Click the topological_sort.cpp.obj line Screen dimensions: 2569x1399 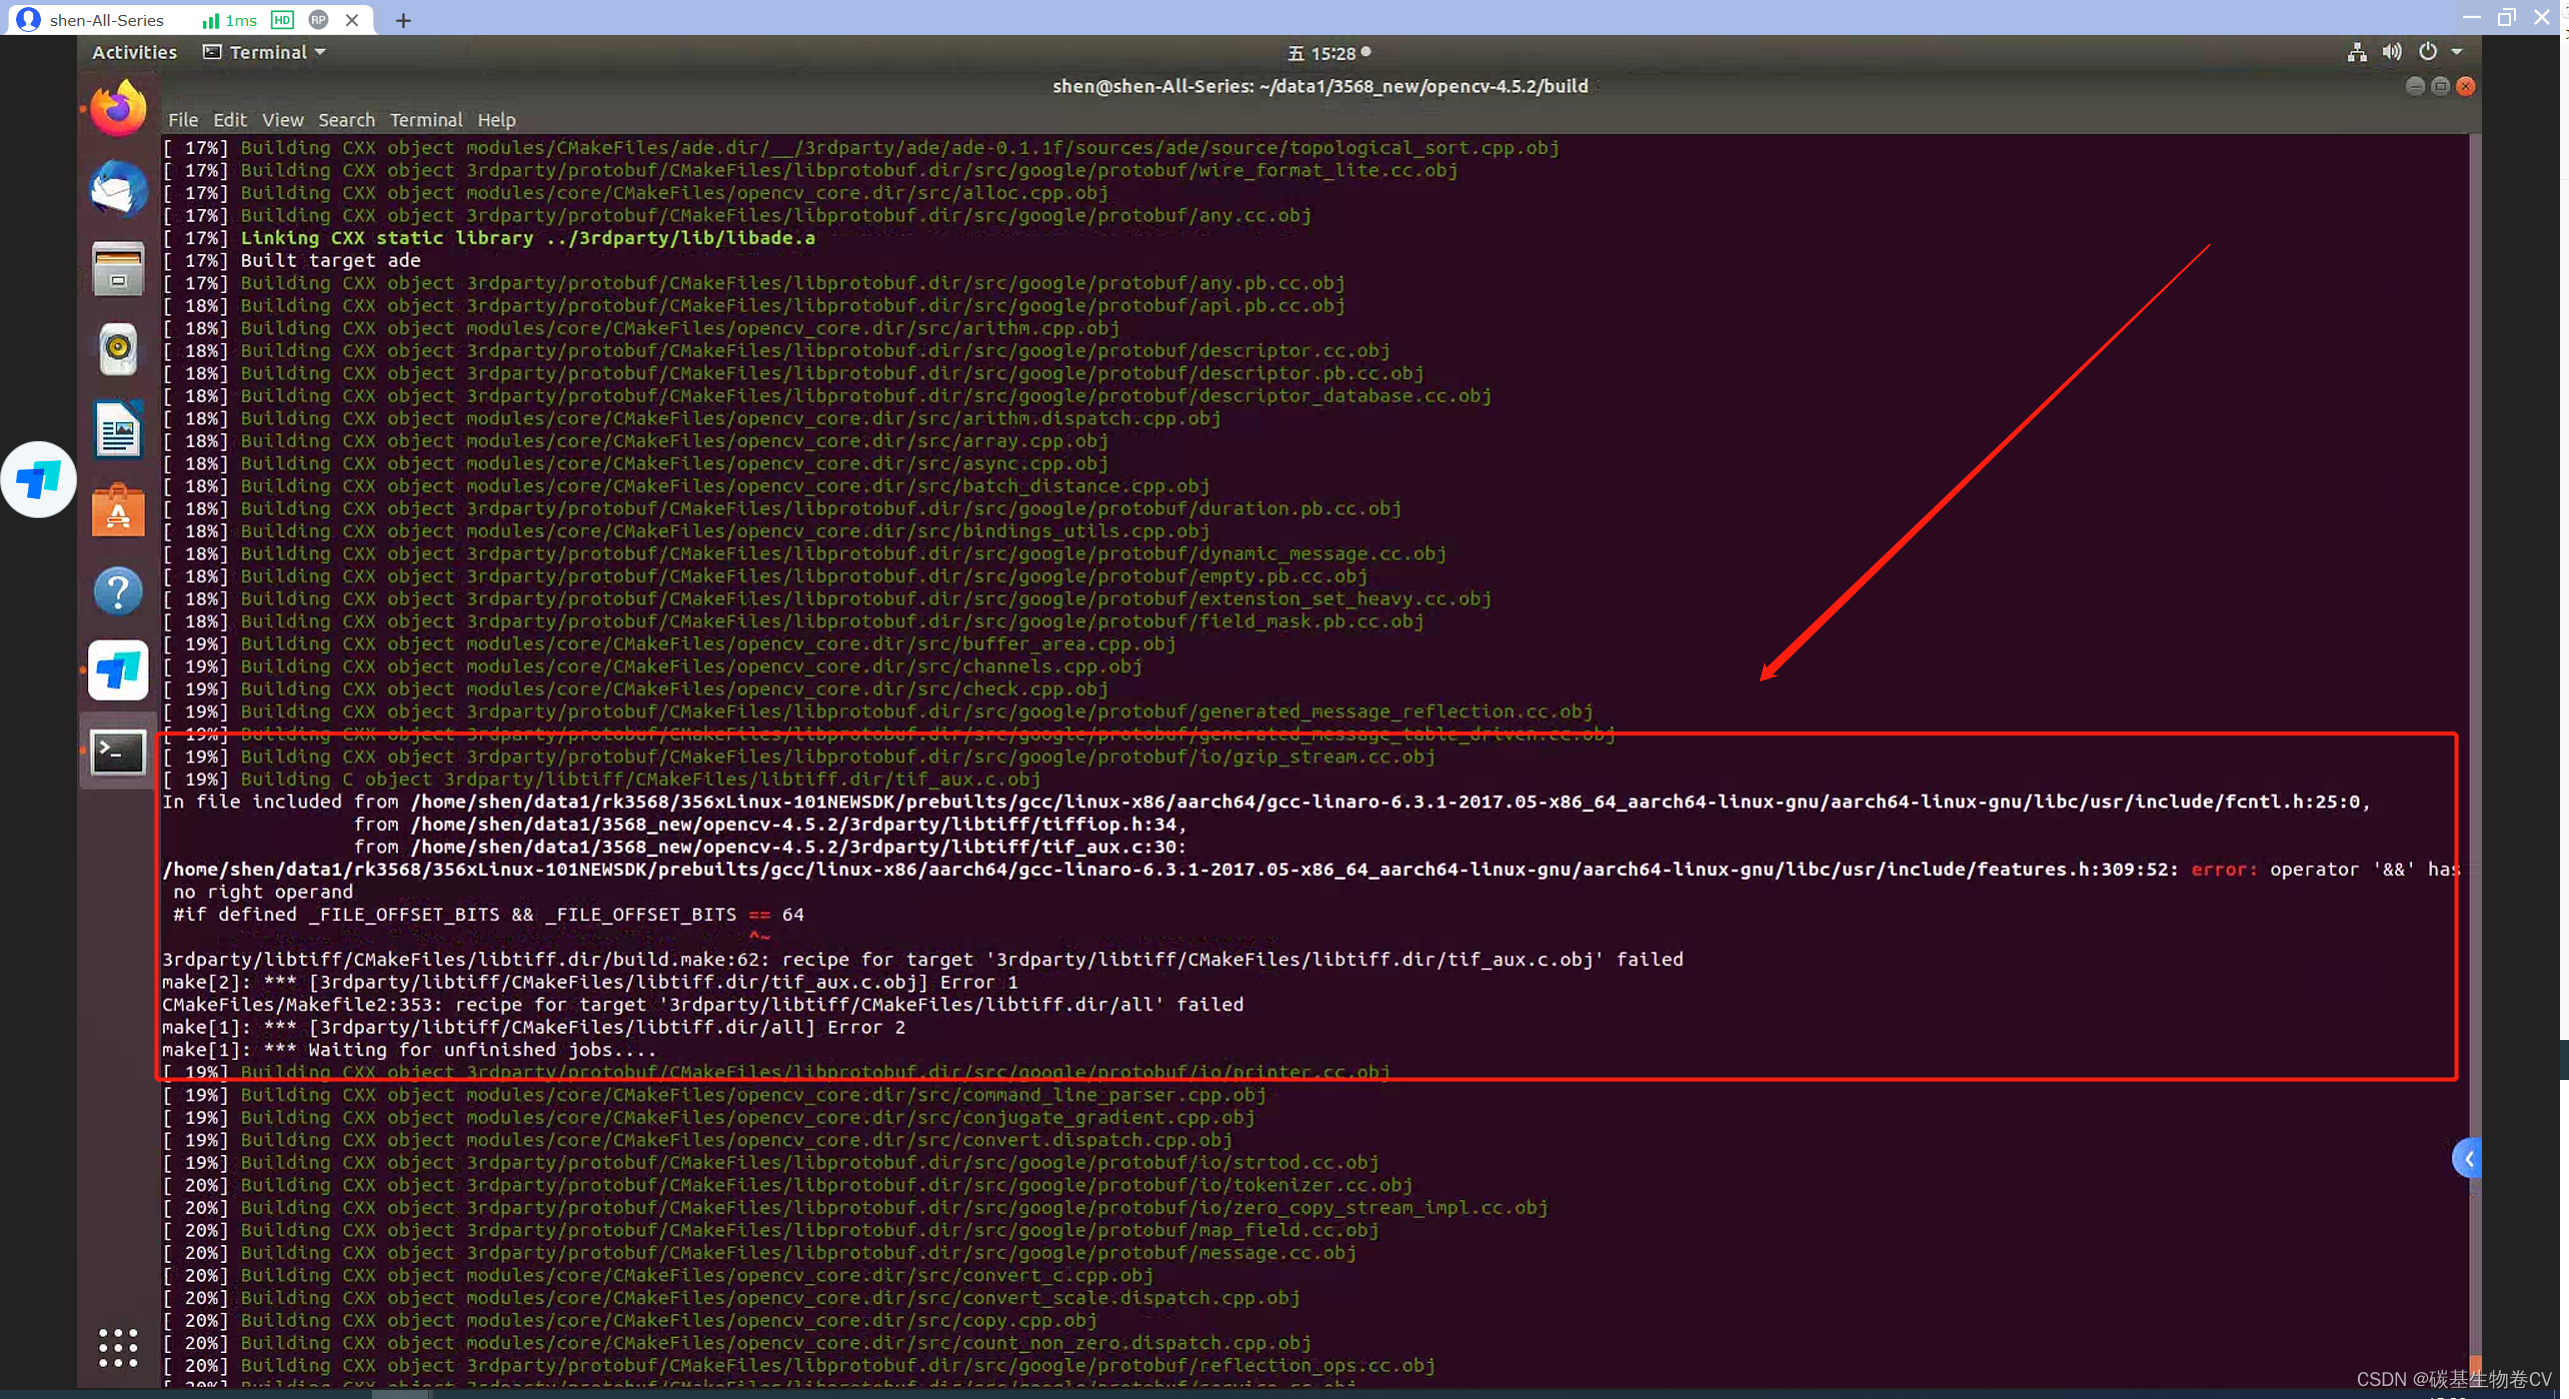click(861, 147)
